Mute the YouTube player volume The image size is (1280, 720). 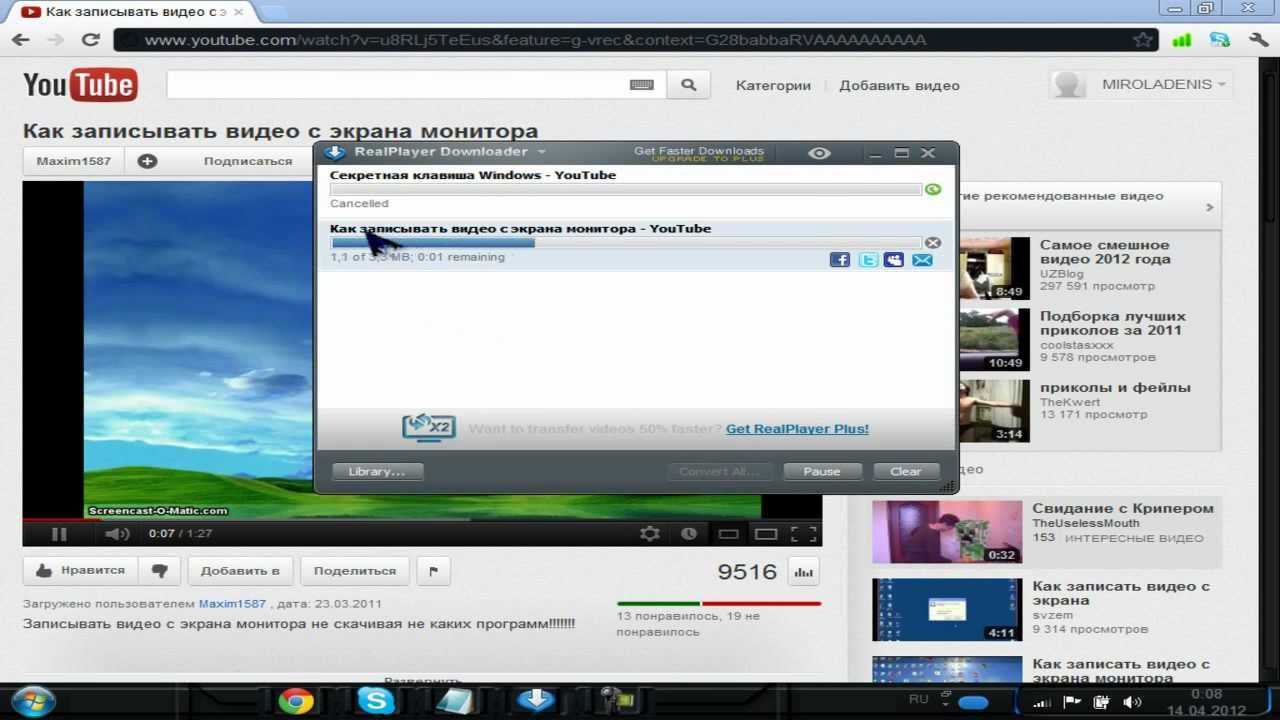[117, 534]
